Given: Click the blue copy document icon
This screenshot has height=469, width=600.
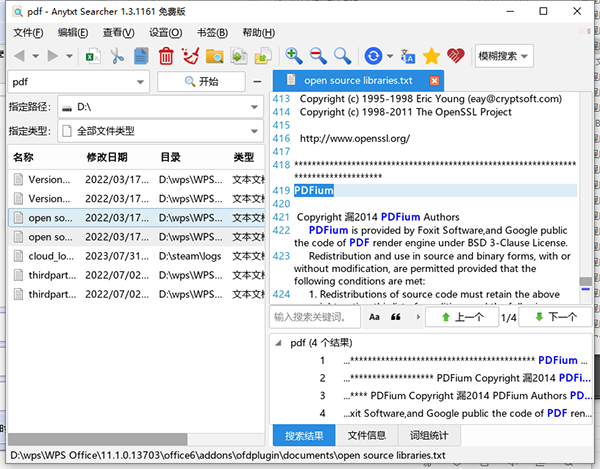Looking at the screenshot, I should (x=141, y=56).
